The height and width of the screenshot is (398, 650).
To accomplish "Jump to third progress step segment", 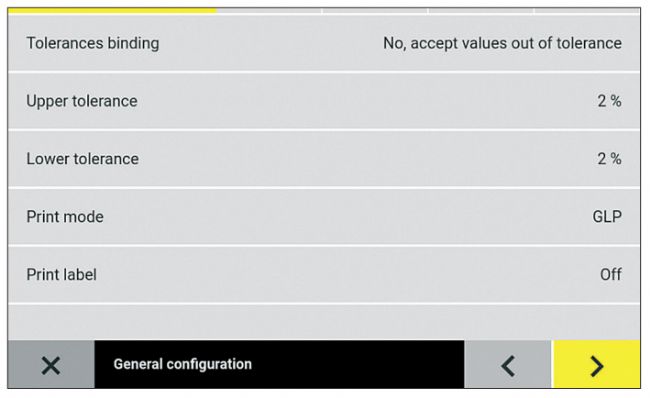I will coord(376,11).
